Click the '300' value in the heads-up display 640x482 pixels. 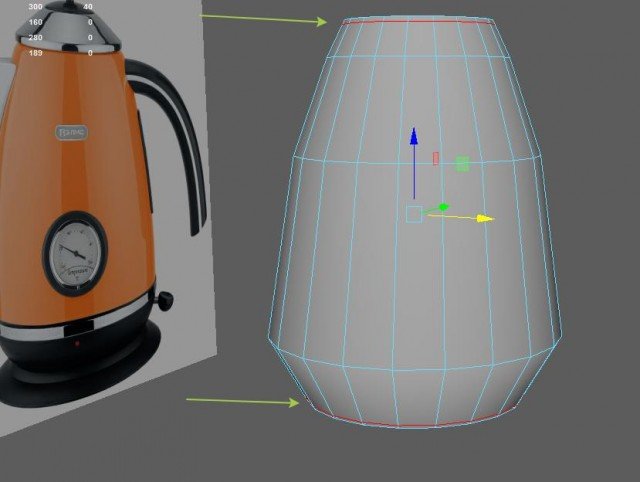click(35, 7)
